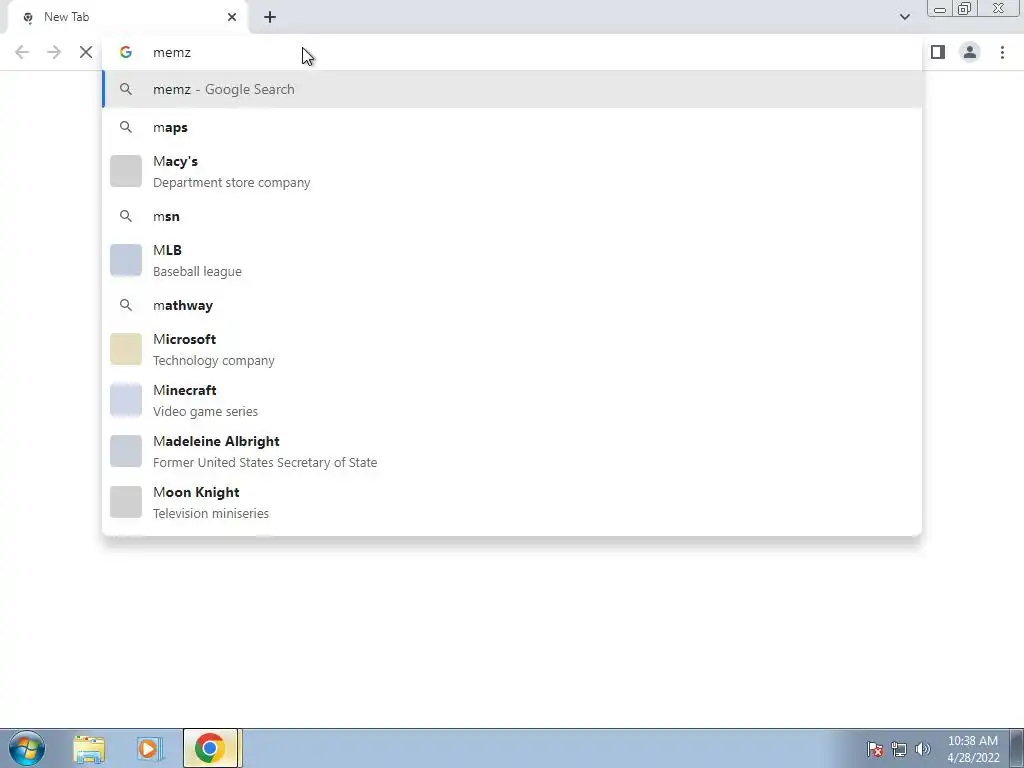This screenshot has height=768, width=1024.
Task: Open the tab search chevron
Action: (x=904, y=17)
